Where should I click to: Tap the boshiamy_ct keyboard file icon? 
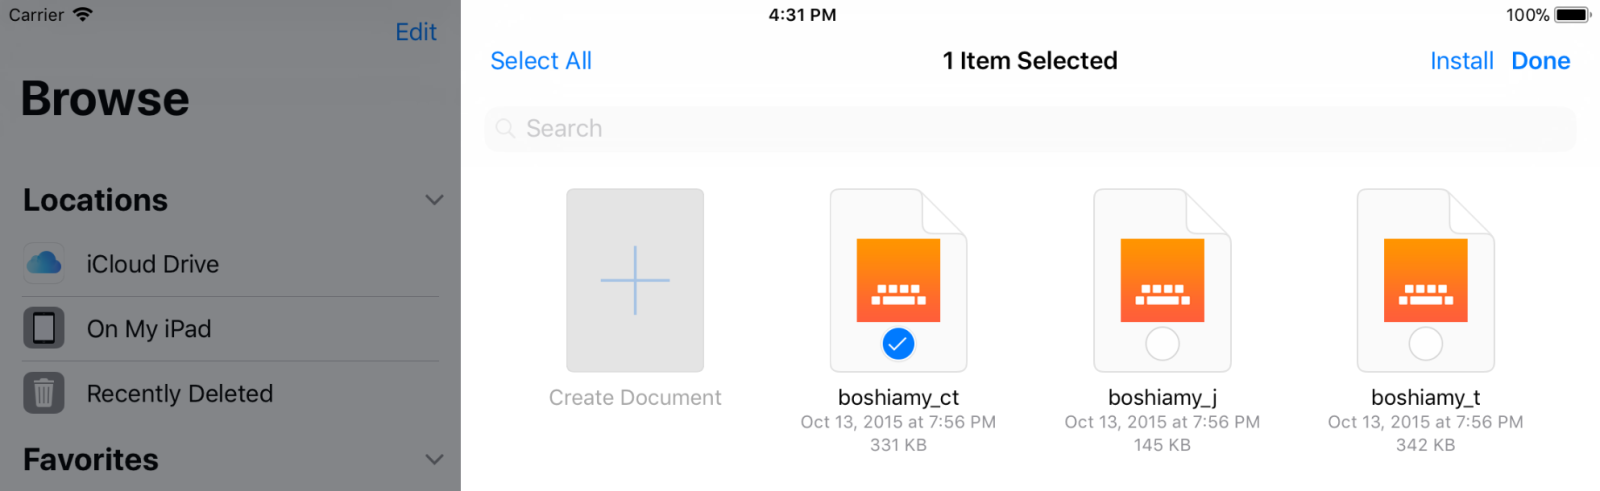(898, 280)
